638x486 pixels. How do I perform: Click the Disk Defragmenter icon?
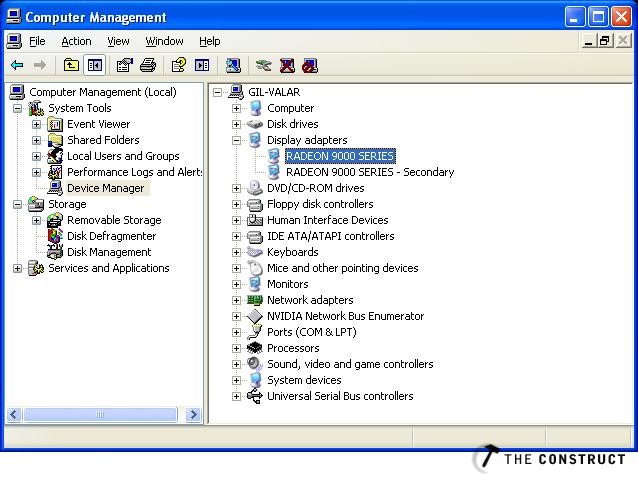click(55, 236)
